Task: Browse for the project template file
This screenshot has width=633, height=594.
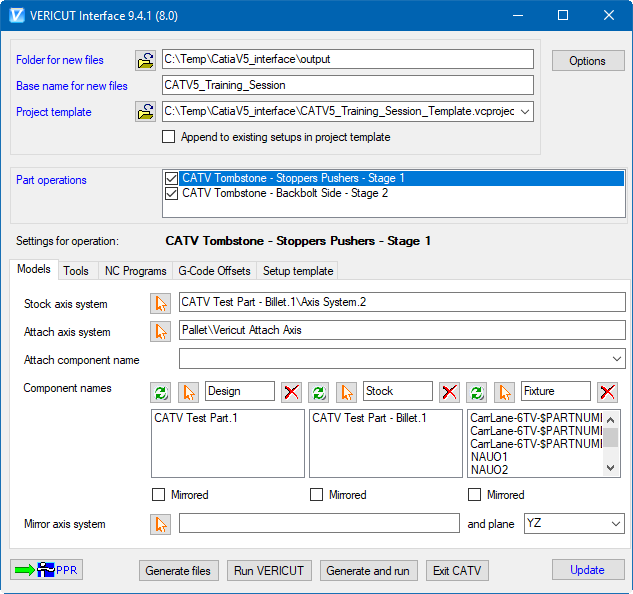Action: [145, 112]
